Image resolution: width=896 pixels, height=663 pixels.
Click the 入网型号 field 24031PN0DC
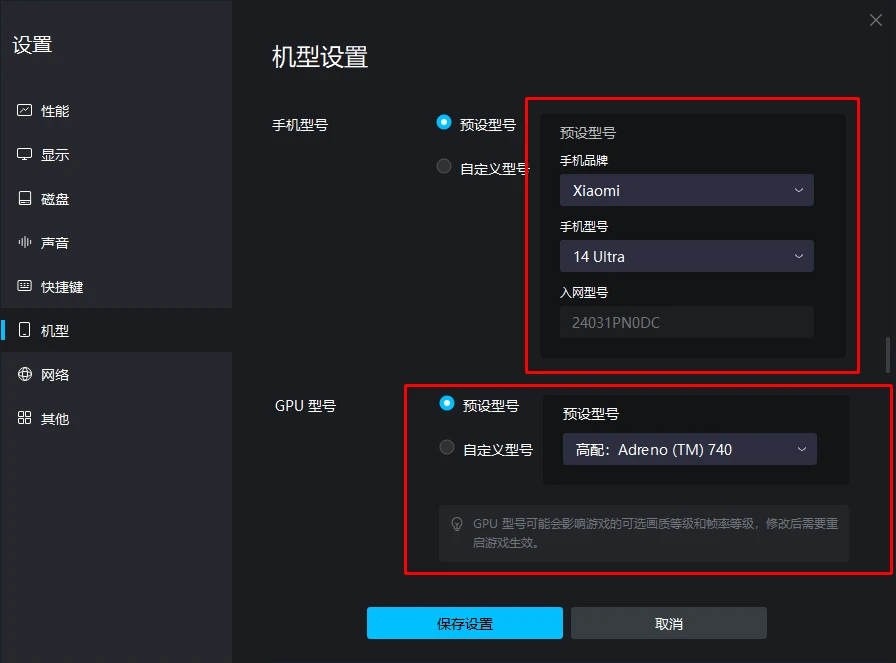coord(686,322)
